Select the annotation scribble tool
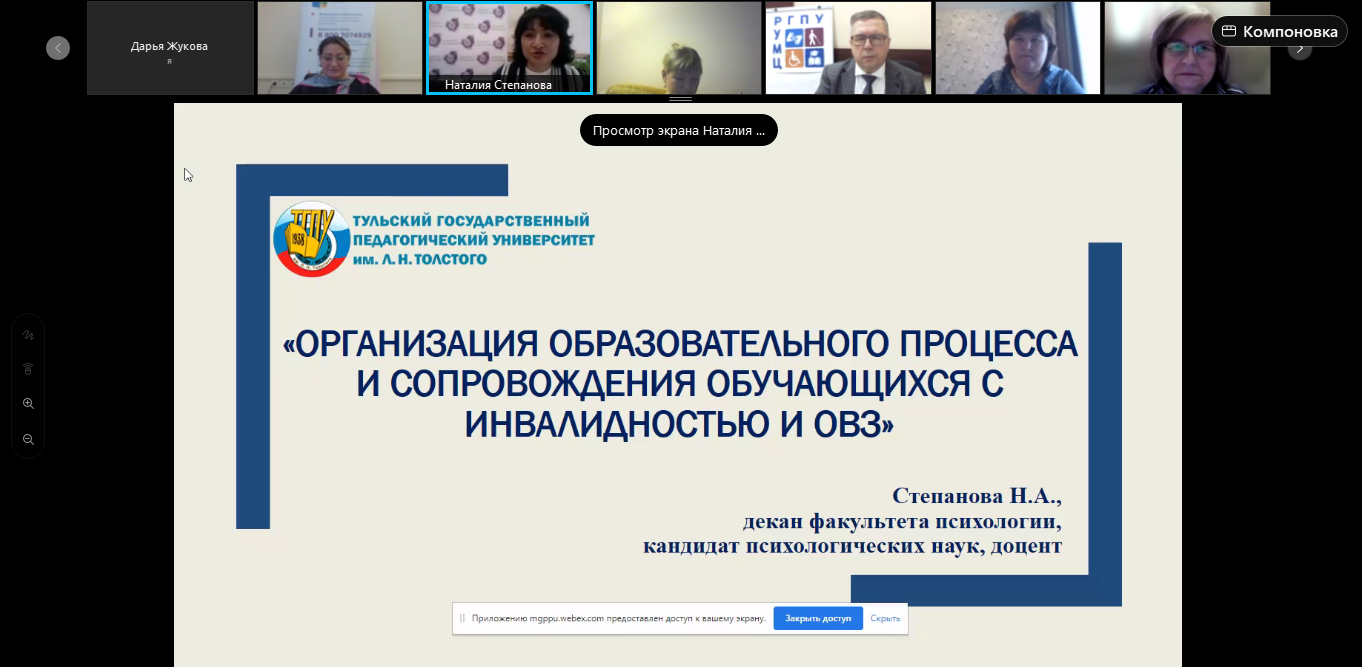Image resolution: width=1362 pixels, height=667 pixels. pyautogui.click(x=28, y=335)
